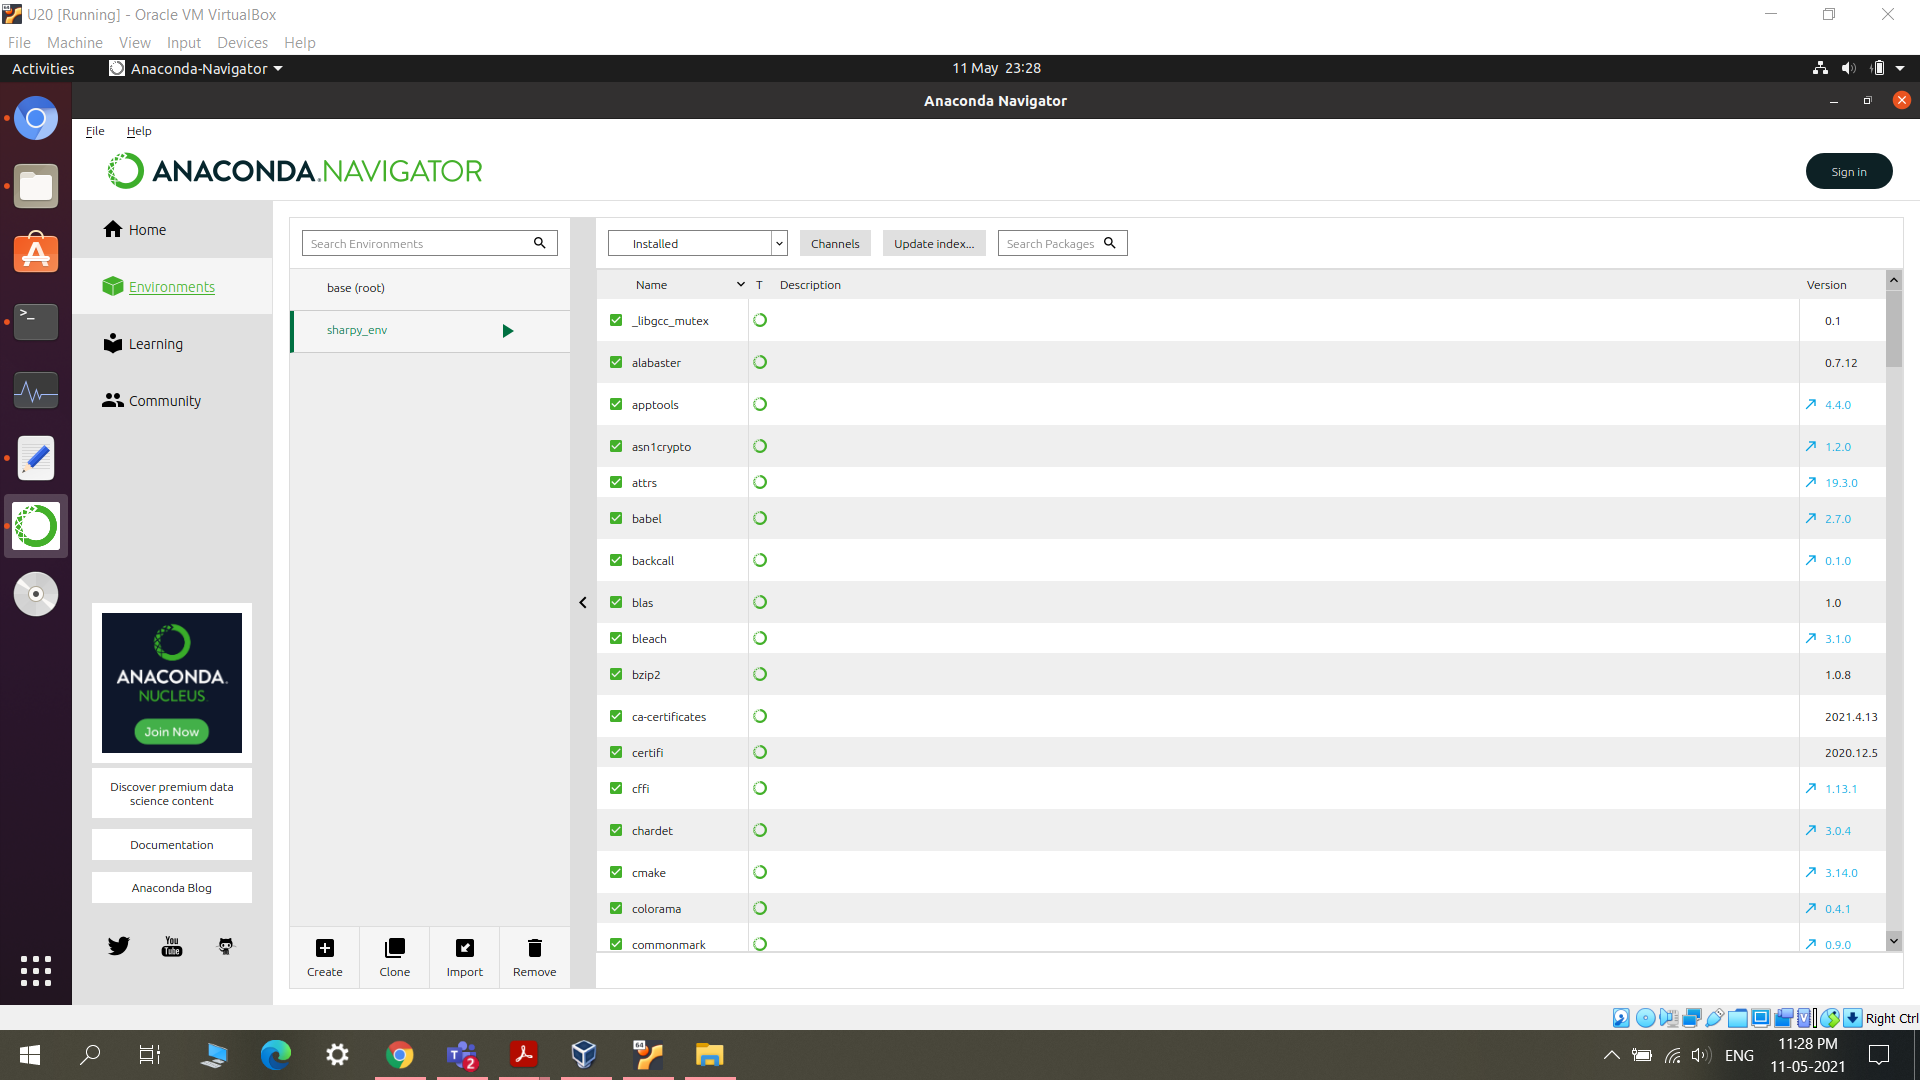The width and height of the screenshot is (1920, 1080).
Task: Toggle the bleach package checkbox
Action: pos(616,638)
